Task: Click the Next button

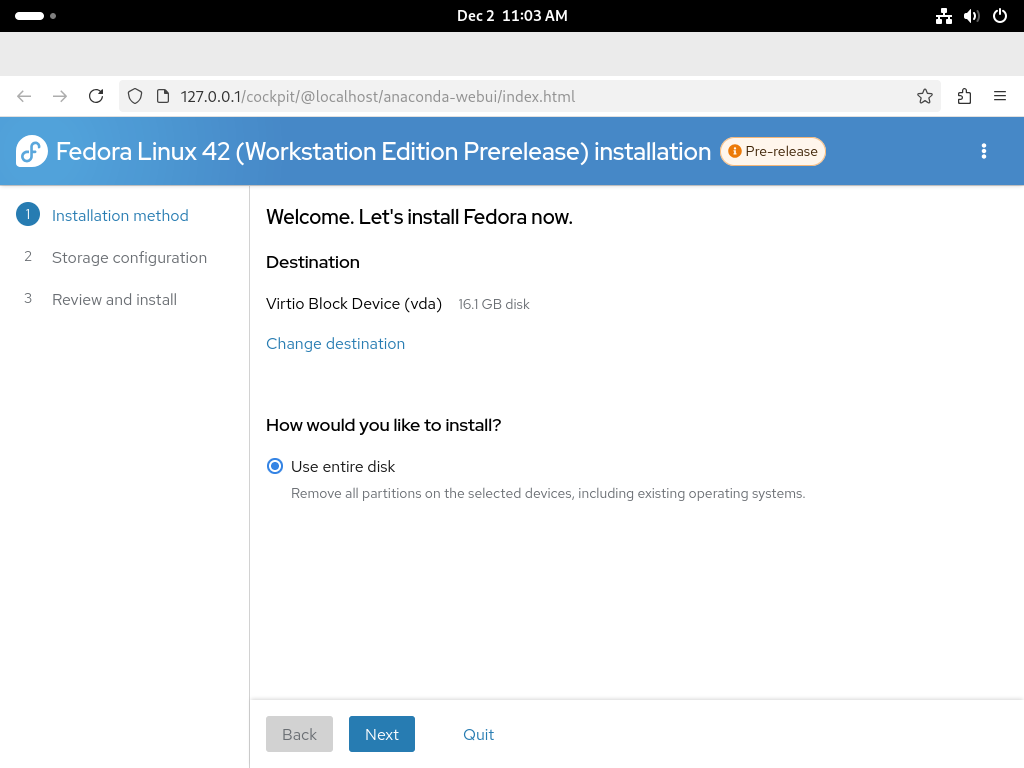Action: click(381, 734)
